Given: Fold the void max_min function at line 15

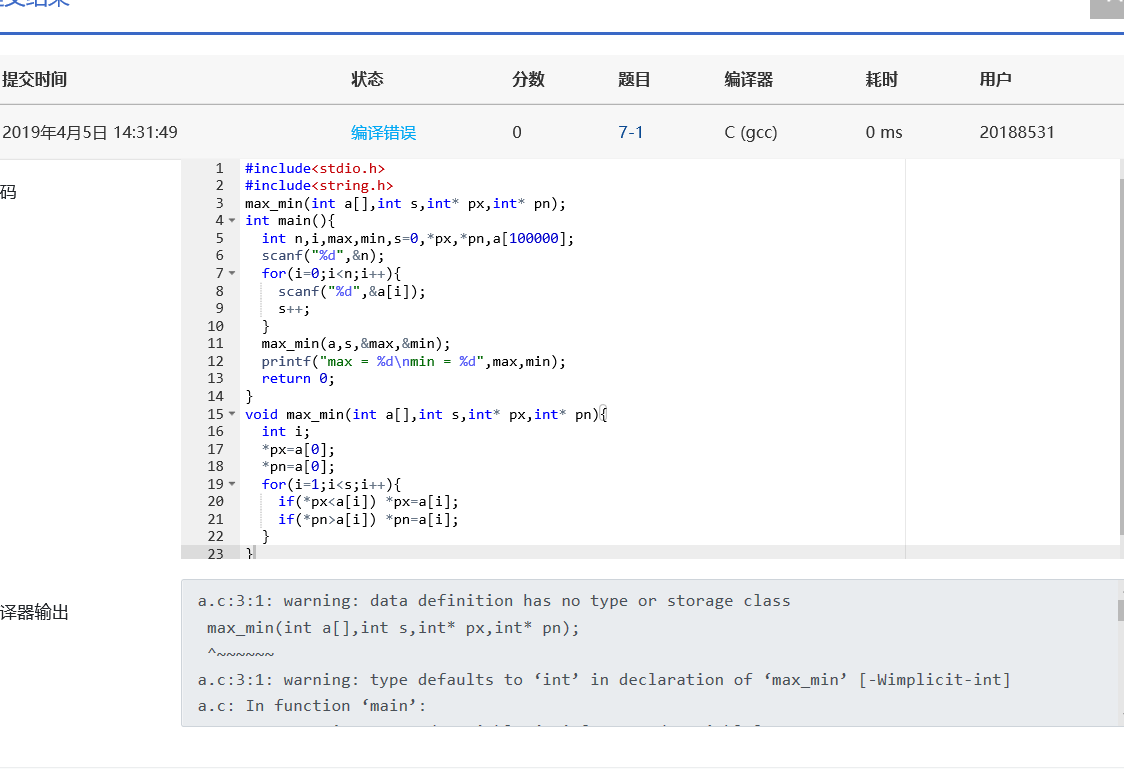Looking at the screenshot, I should coord(232,414).
